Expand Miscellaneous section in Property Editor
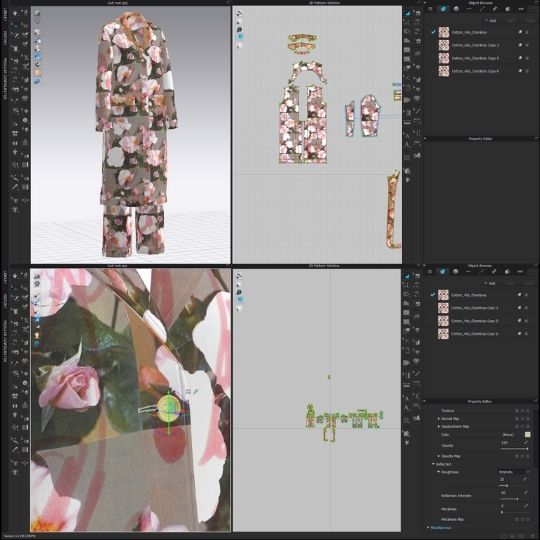540x540 pixels. [x=428, y=527]
